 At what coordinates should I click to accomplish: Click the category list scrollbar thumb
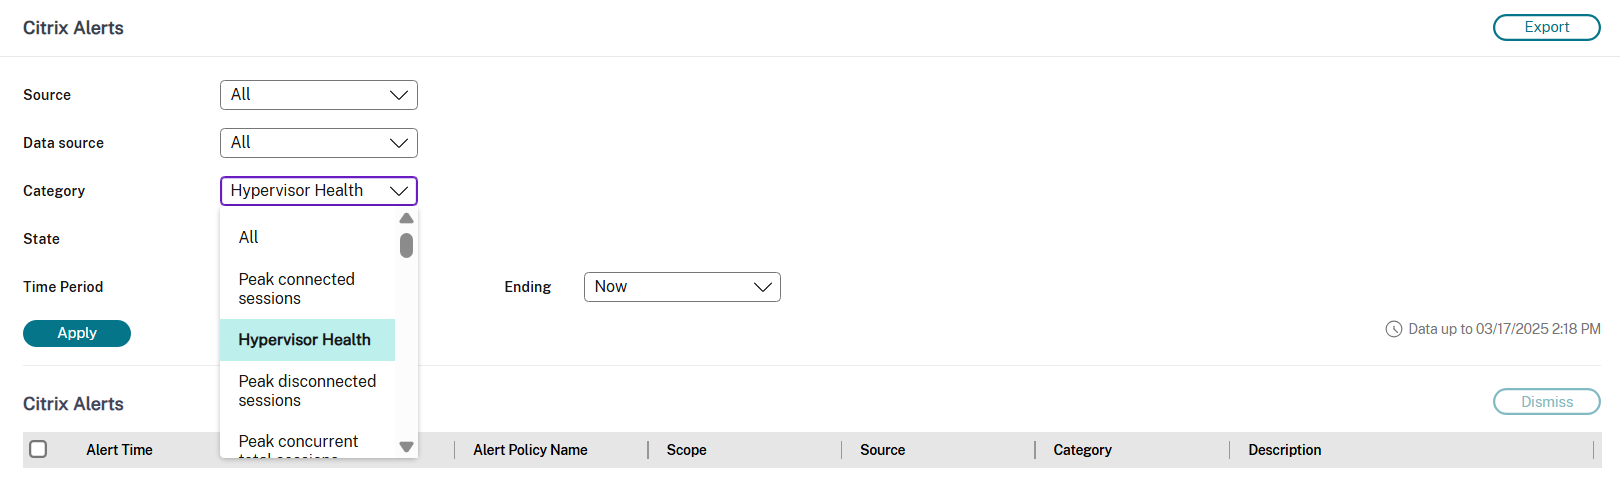click(x=406, y=245)
